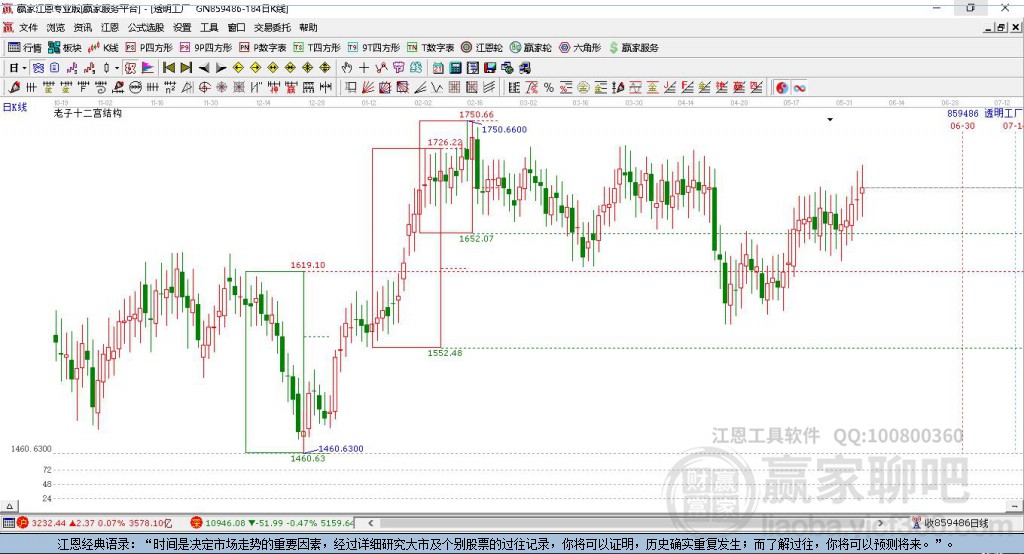Click the colorful flag chart icon
The height and width of the screenshot is (554, 1024).
(x=148, y=68)
